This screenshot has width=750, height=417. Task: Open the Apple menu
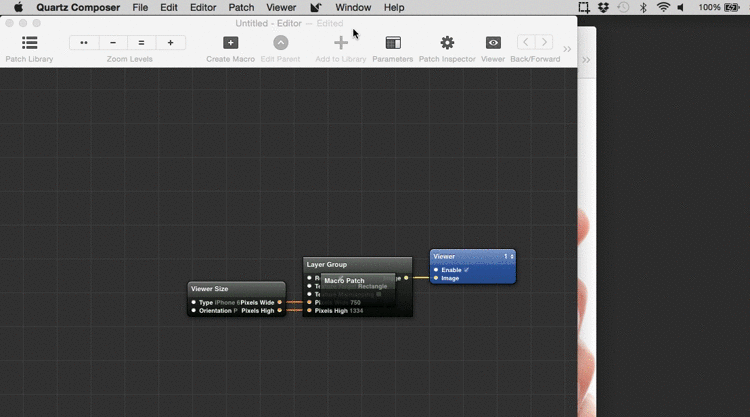pos(18,7)
